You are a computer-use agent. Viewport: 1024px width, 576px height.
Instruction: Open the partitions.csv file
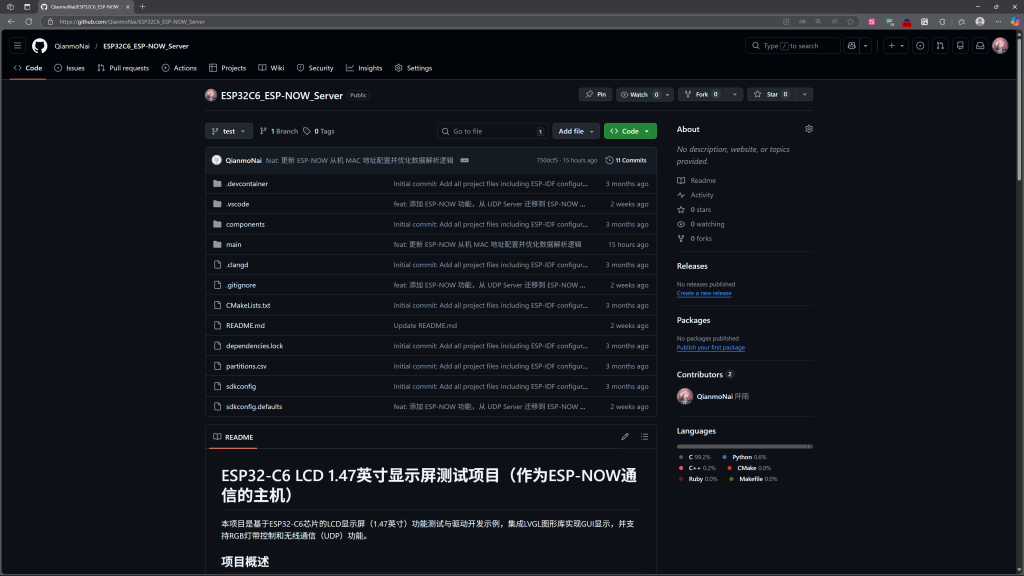(x=246, y=366)
